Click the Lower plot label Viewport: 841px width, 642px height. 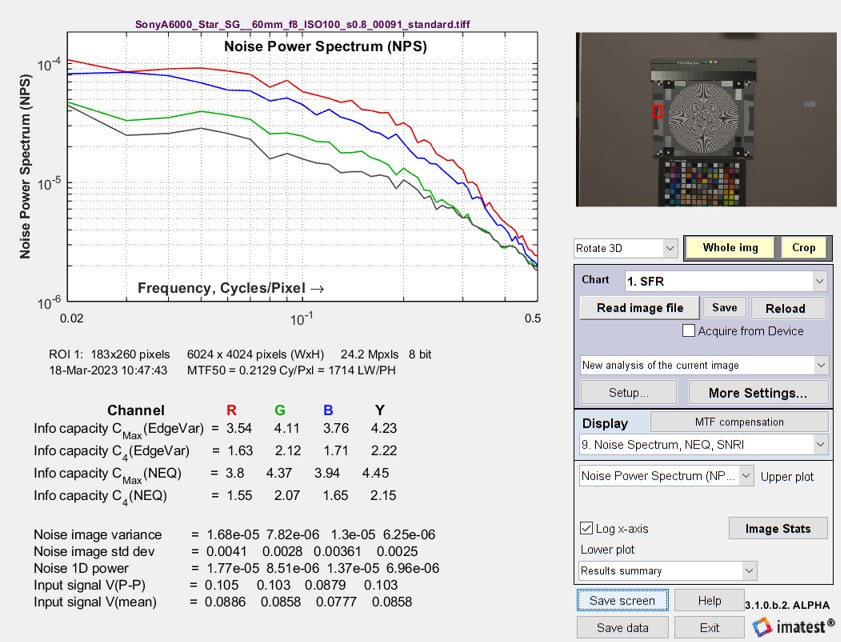click(x=607, y=550)
